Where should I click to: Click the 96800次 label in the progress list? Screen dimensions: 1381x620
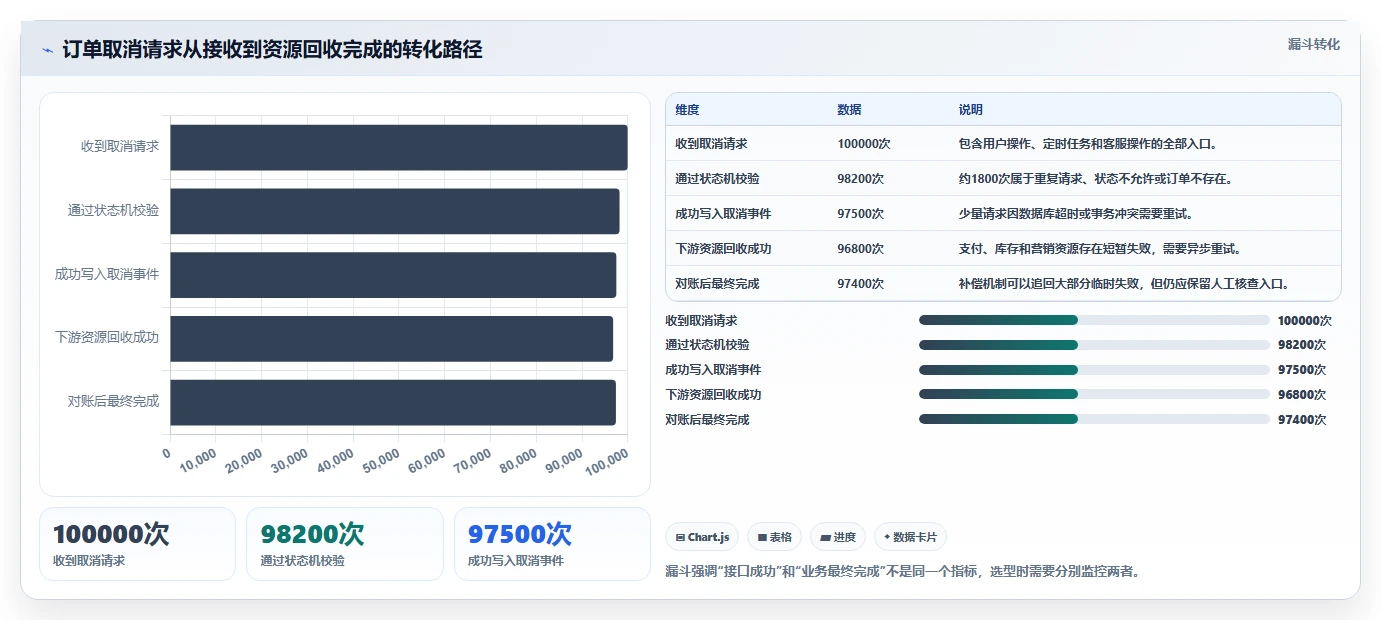pos(1302,395)
